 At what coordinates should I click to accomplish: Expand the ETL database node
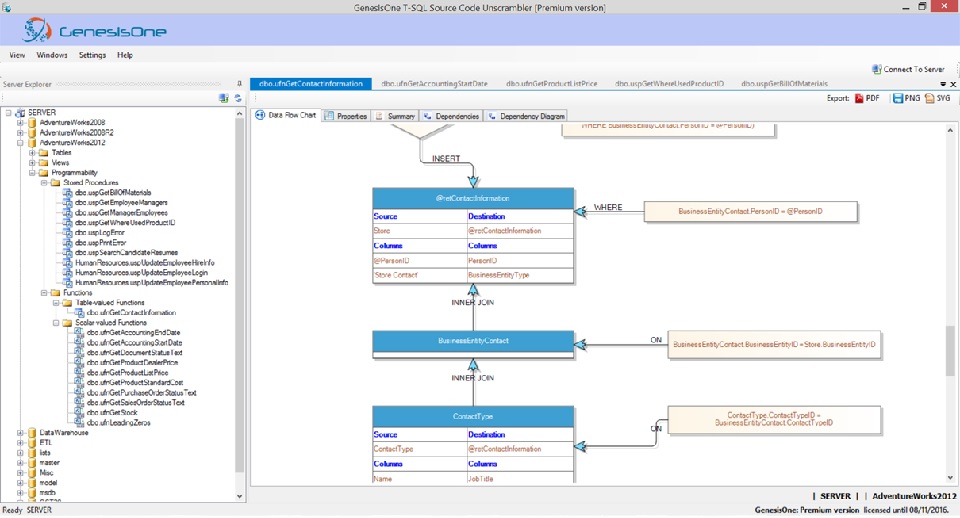(x=20, y=443)
